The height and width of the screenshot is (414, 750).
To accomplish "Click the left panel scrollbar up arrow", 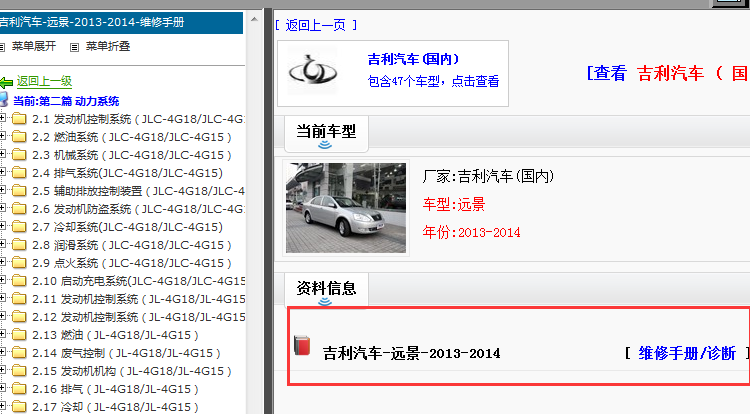I will 254,20.
